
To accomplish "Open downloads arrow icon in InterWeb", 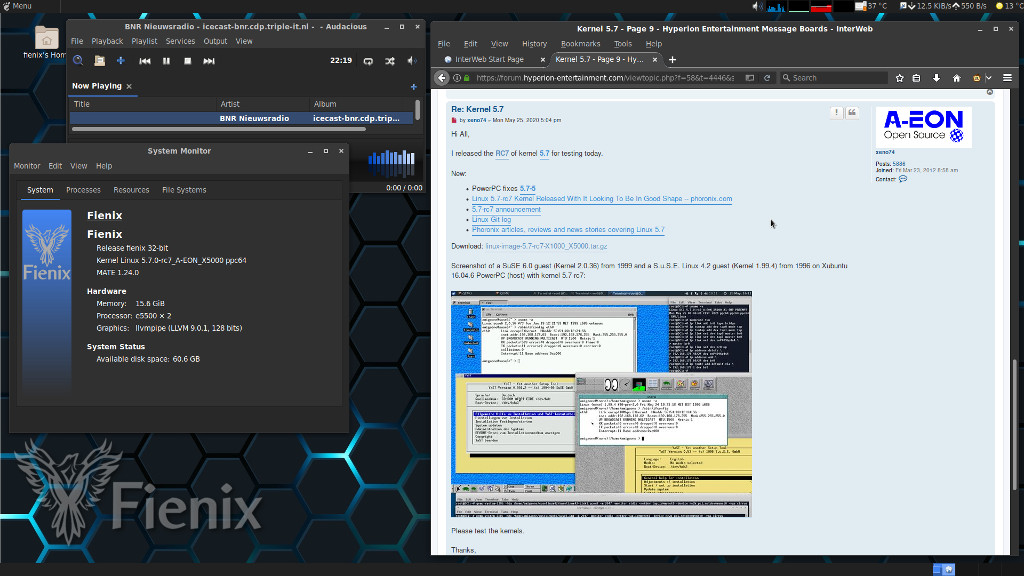I will 936,78.
